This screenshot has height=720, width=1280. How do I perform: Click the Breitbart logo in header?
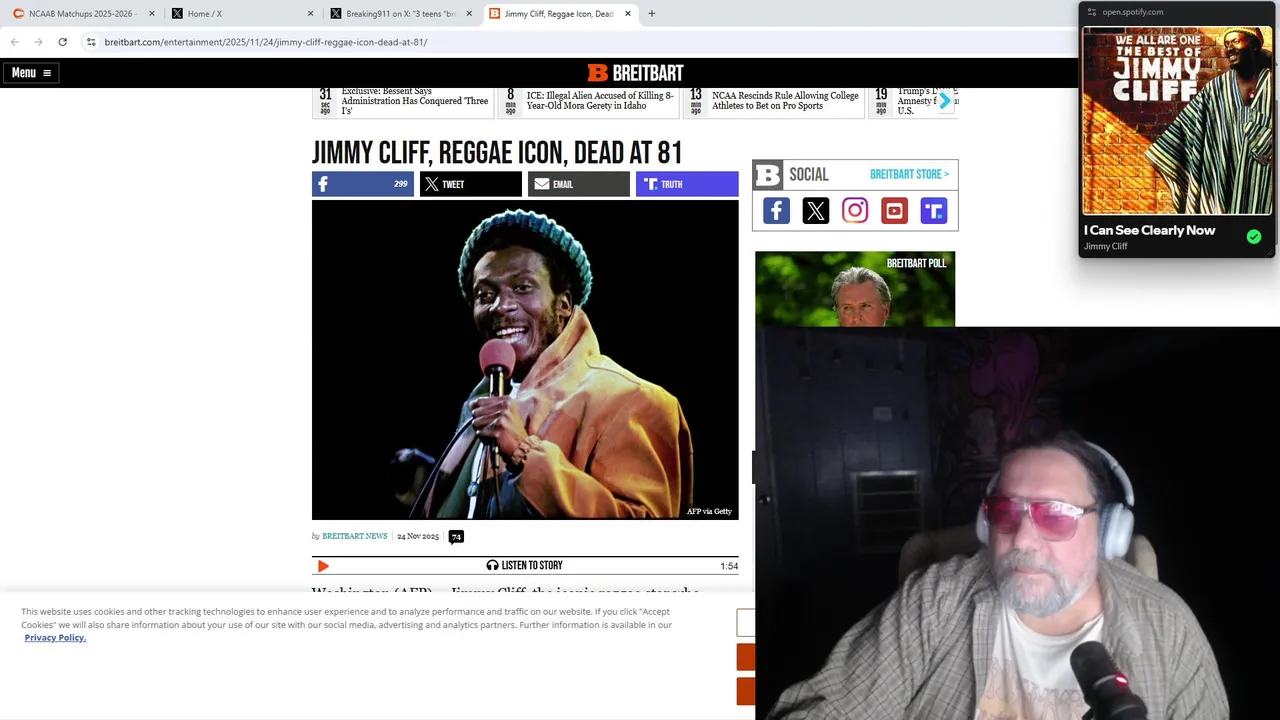pyautogui.click(x=635, y=72)
